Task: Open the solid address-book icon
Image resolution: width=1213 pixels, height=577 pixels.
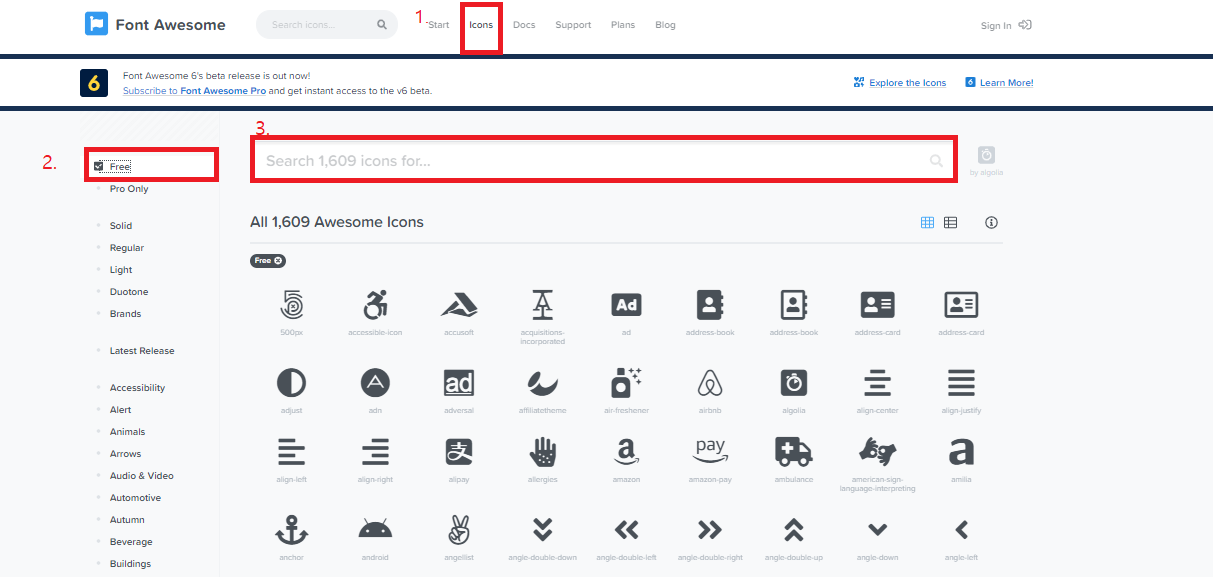Action: click(710, 305)
